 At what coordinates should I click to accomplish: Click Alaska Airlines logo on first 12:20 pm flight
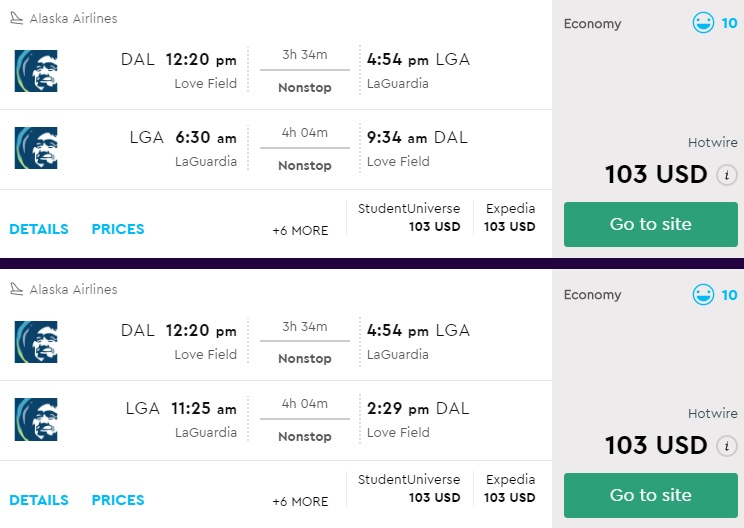pos(36,71)
